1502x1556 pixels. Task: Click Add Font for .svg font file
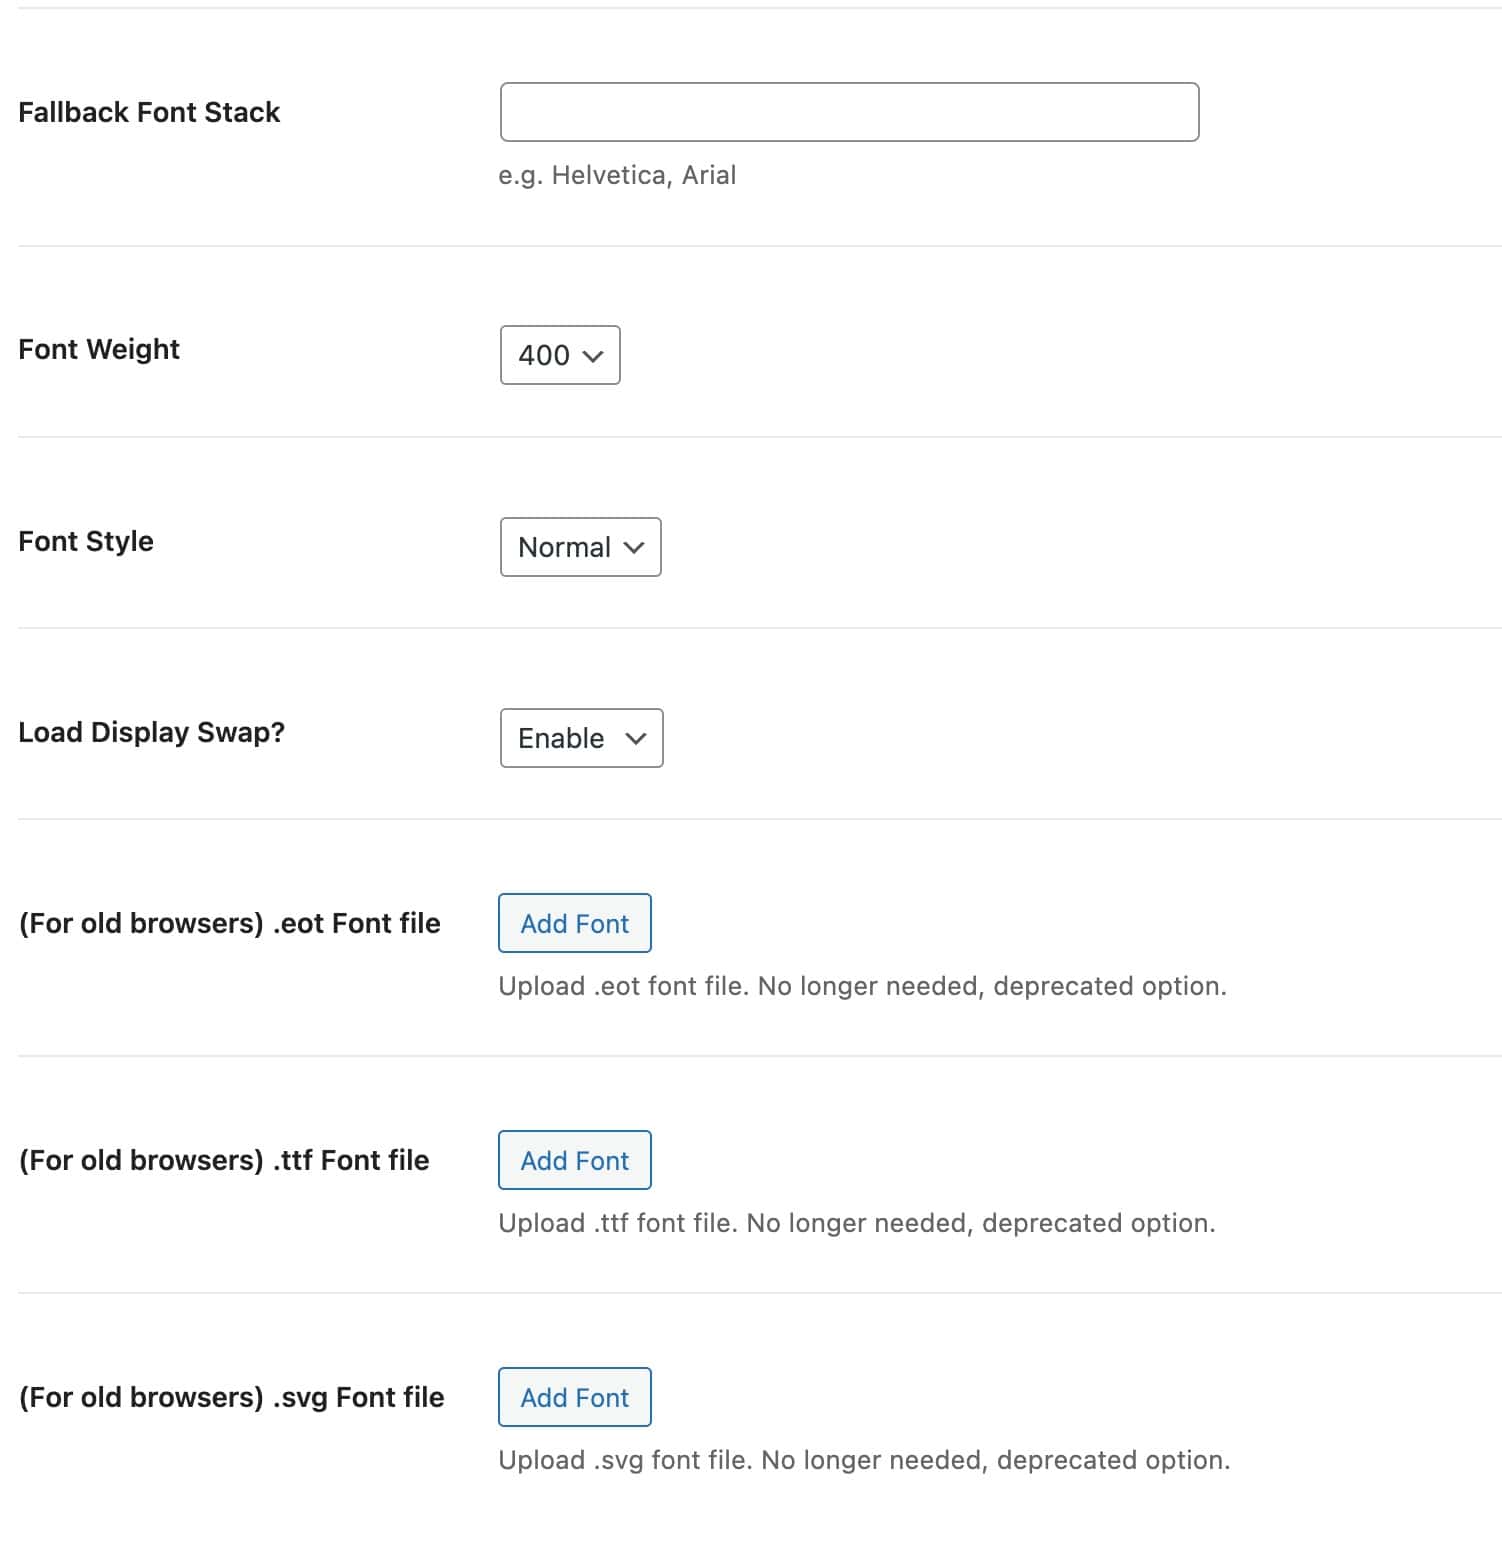(x=574, y=1397)
